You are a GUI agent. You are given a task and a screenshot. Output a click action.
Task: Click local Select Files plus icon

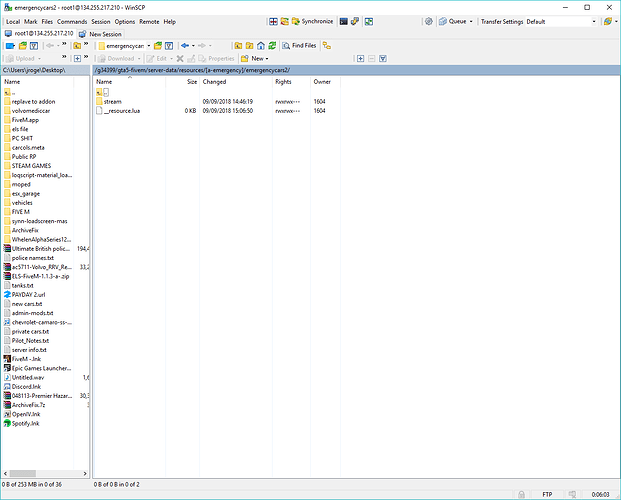click(77, 59)
